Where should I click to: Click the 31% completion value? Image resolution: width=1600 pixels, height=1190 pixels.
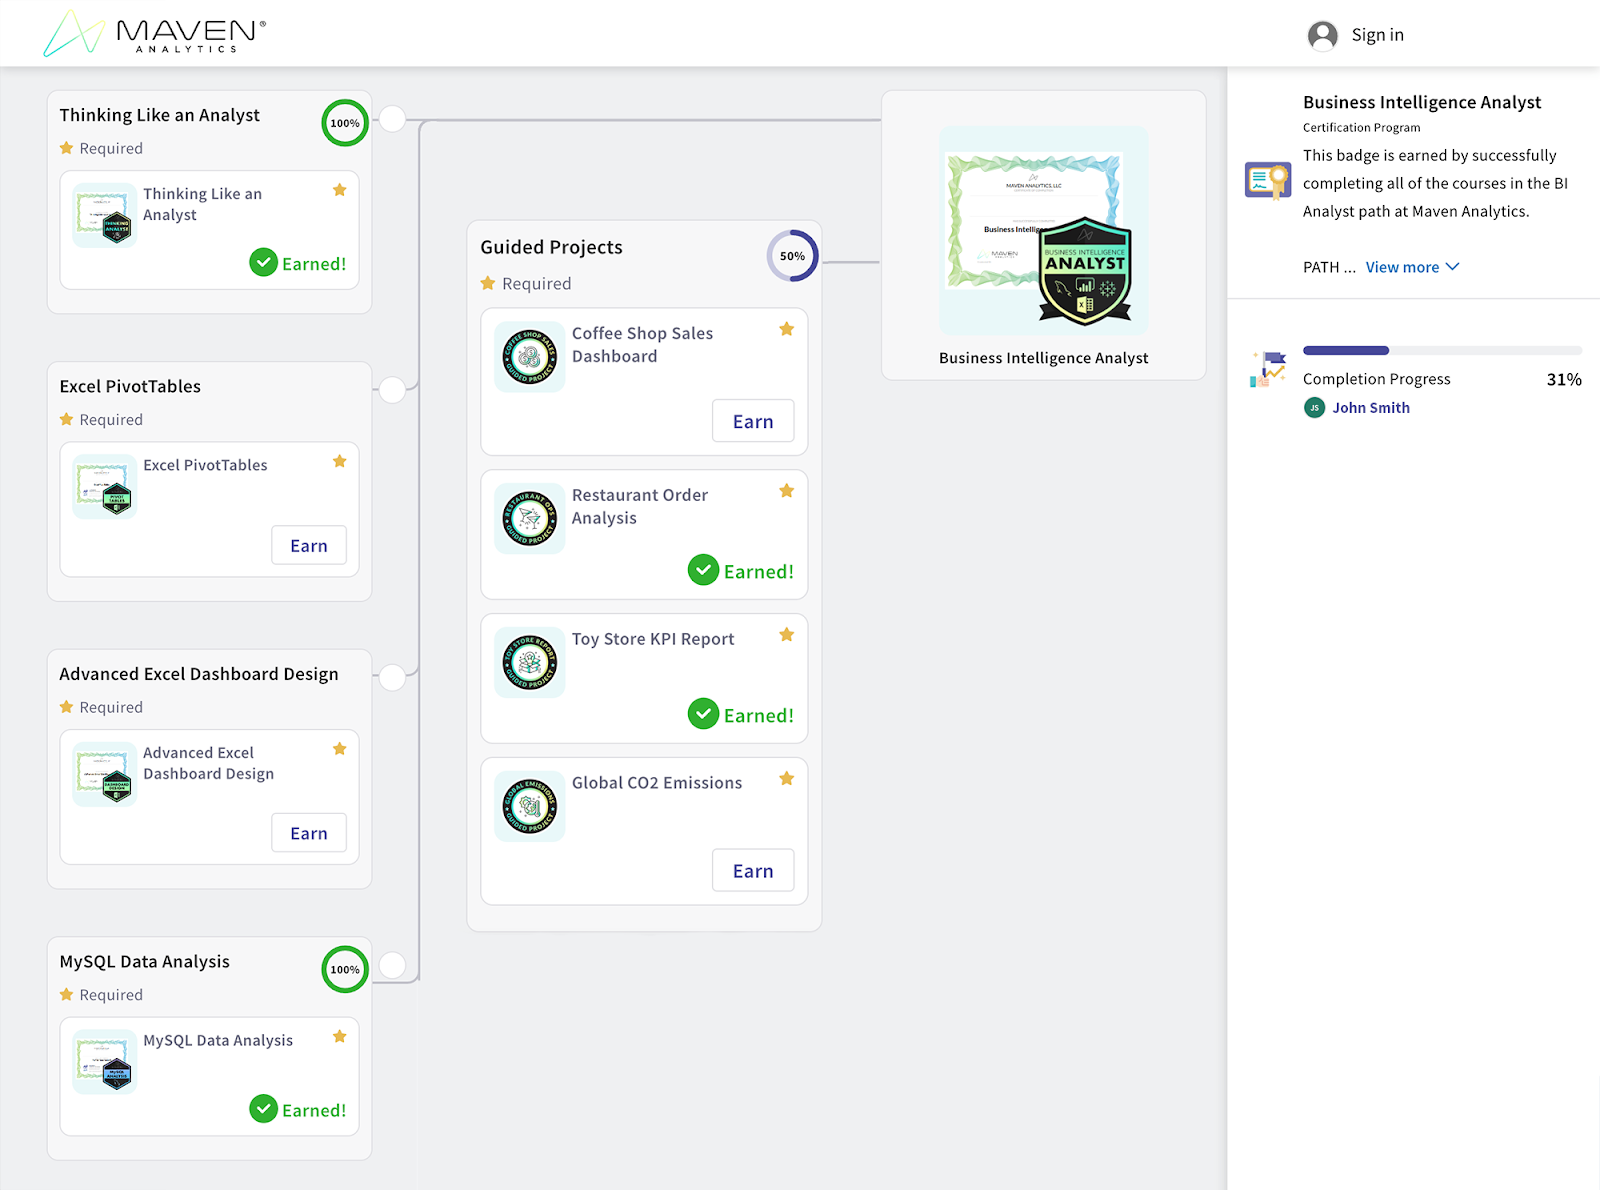pos(1564,379)
